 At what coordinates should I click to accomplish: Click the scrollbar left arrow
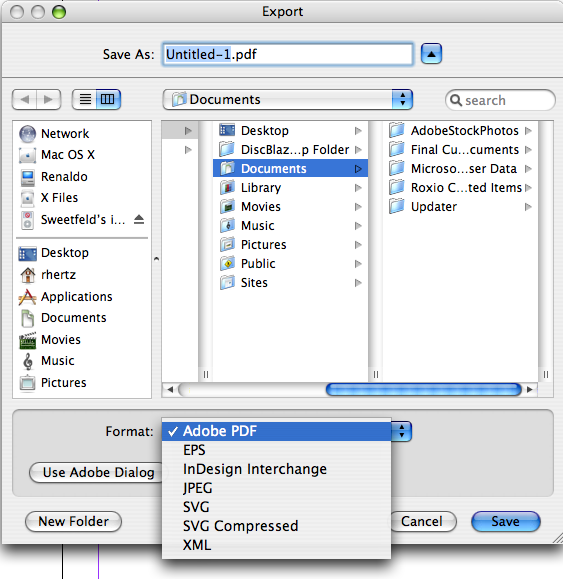click(170, 389)
